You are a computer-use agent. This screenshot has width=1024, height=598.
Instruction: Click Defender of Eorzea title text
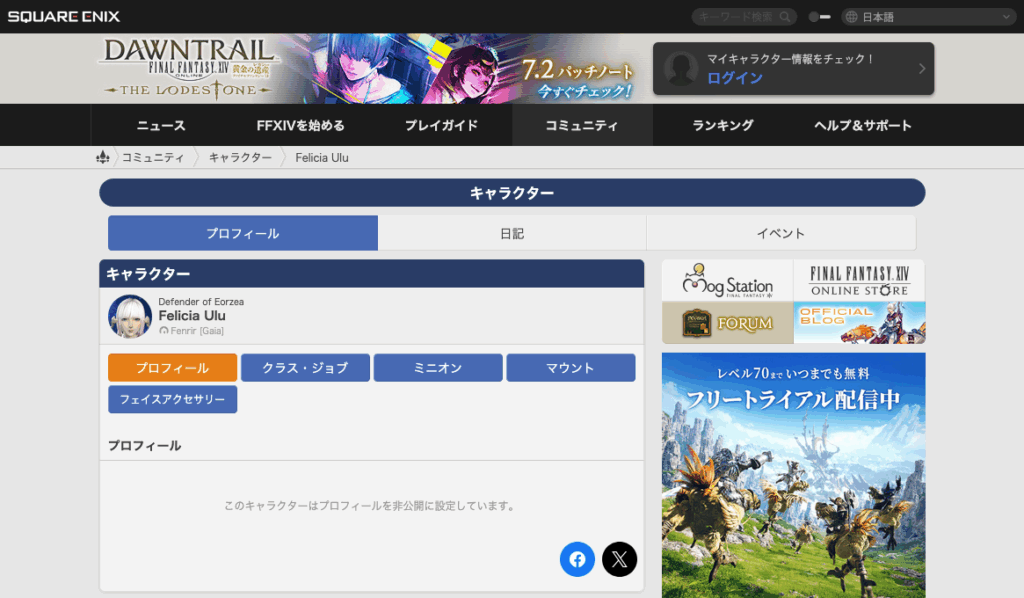(201, 302)
